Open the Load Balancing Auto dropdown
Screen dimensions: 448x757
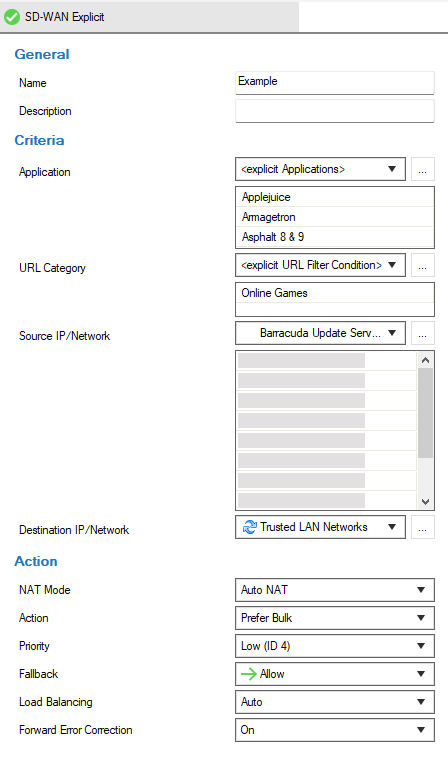click(x=335, y=702)
